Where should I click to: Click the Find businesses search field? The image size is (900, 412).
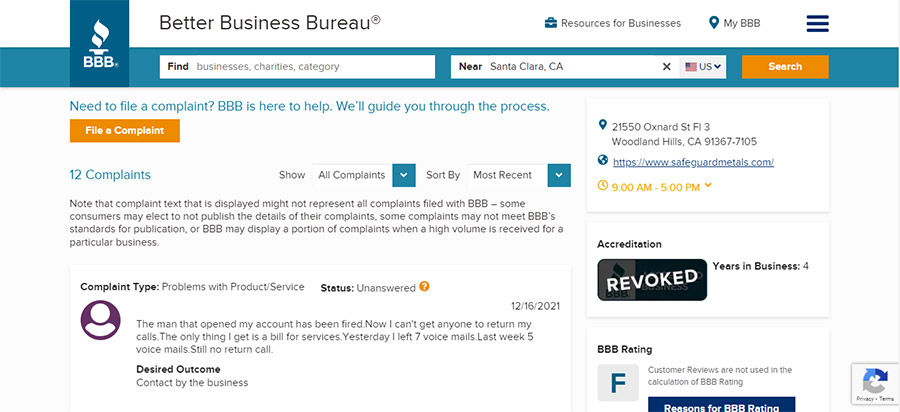[x=297, y=67]
